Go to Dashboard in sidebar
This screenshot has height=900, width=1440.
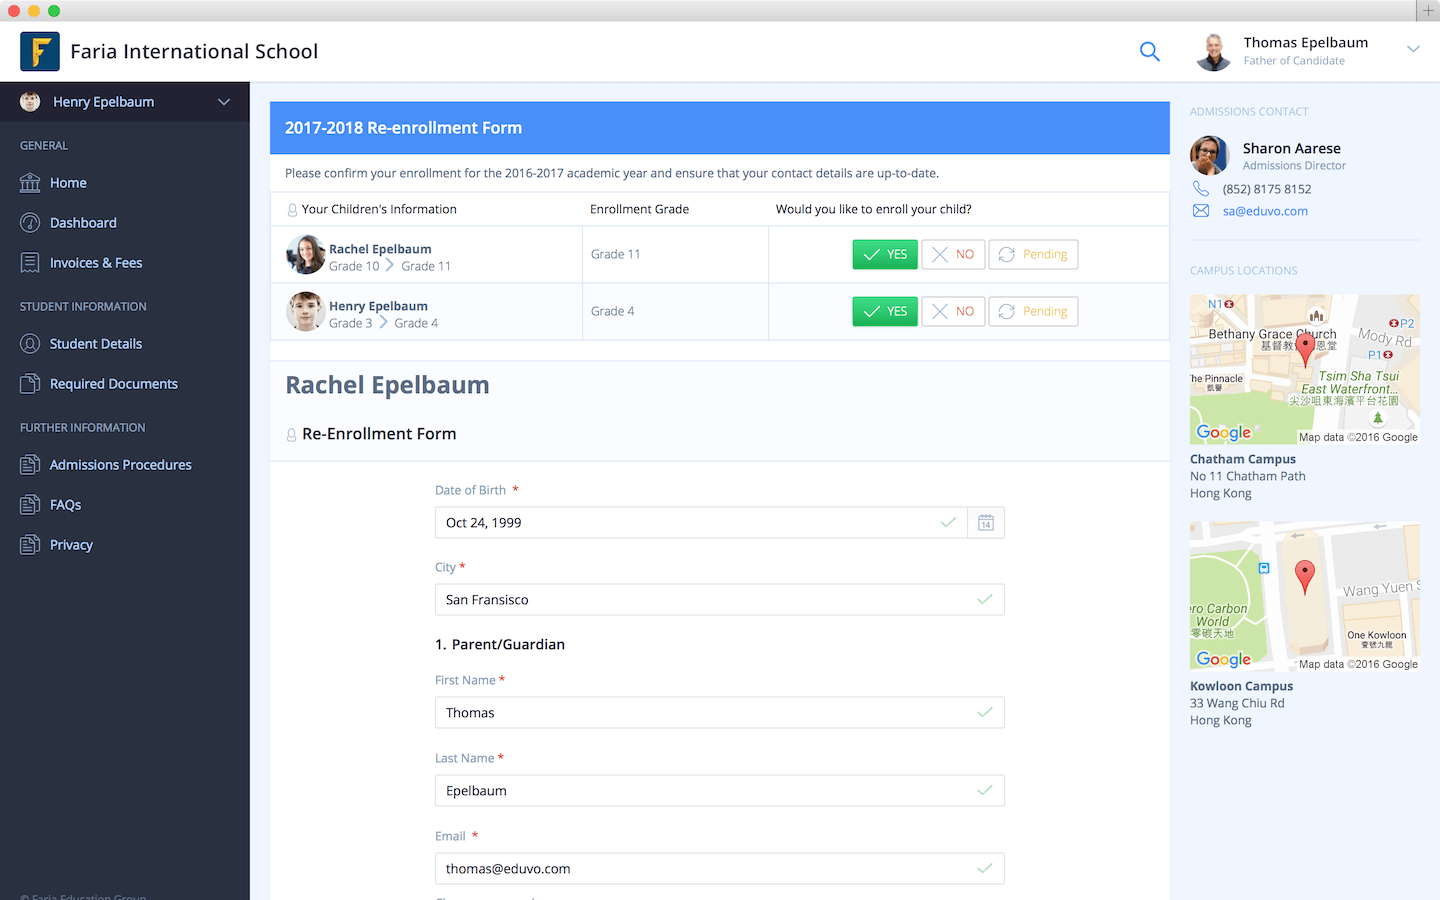tap(83, 223)
